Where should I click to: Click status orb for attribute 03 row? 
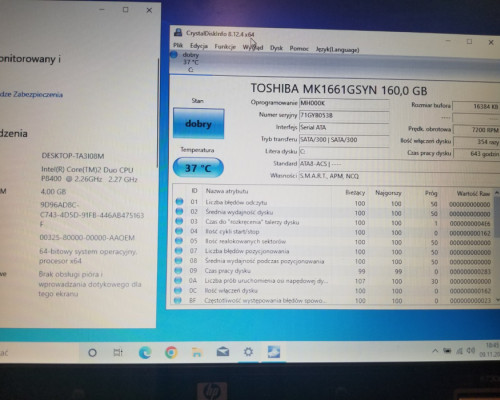coord(179,221)
